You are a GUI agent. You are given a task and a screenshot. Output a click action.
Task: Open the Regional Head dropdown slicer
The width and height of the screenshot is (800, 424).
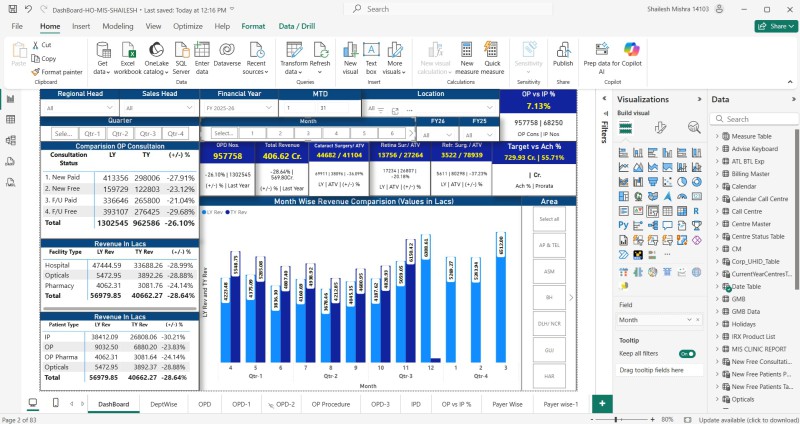coord(80,107)
